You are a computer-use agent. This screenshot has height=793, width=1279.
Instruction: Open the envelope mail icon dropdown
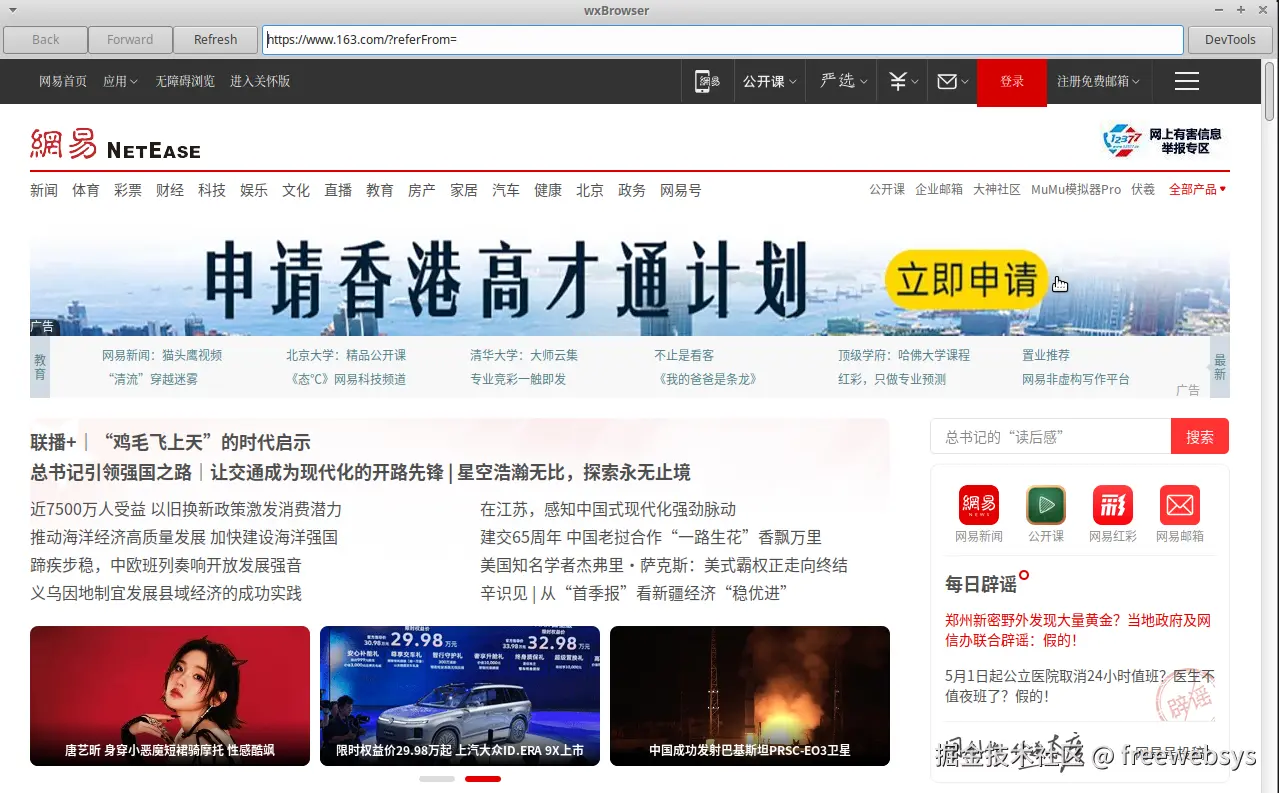(952, 82)
